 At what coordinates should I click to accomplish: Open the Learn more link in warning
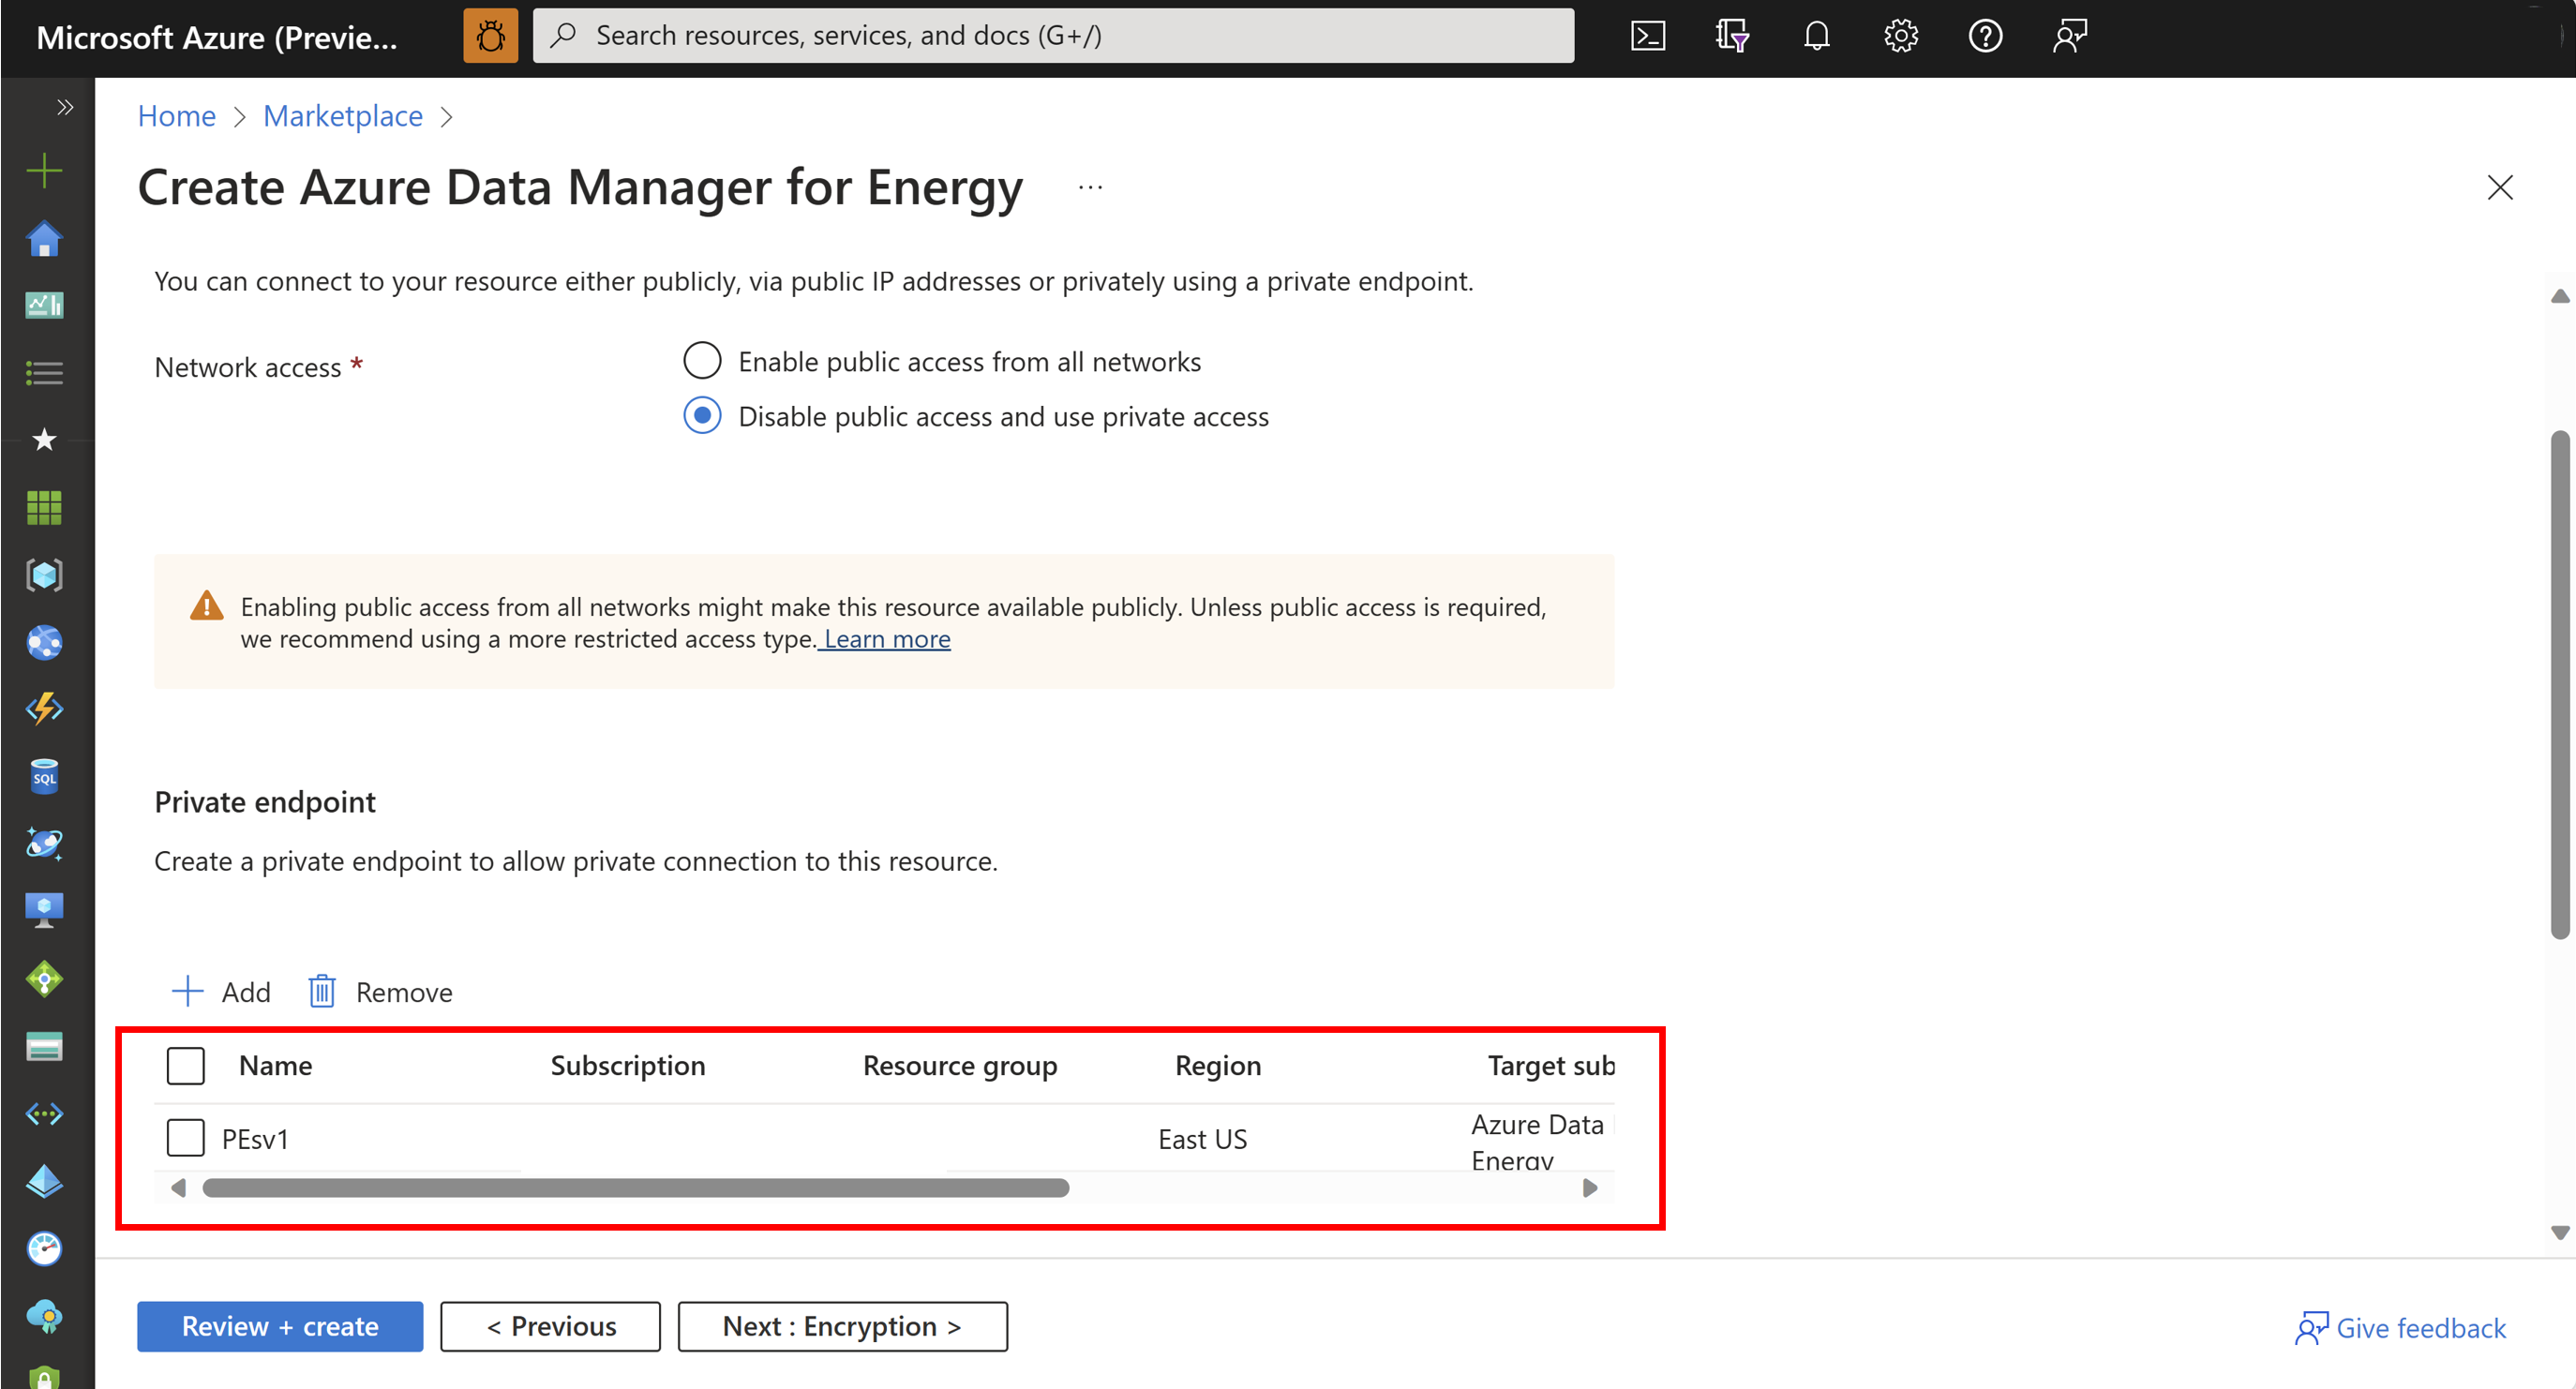(x=884, y=638)
